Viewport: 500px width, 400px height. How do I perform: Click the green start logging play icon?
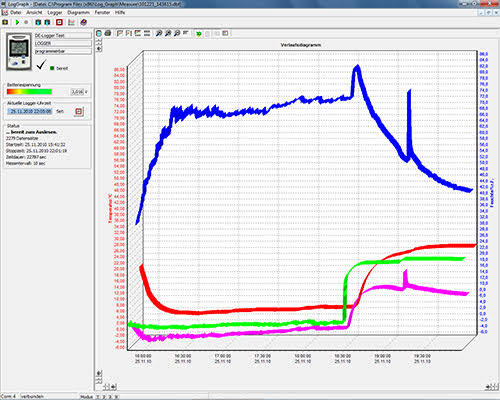pos(17,22)
